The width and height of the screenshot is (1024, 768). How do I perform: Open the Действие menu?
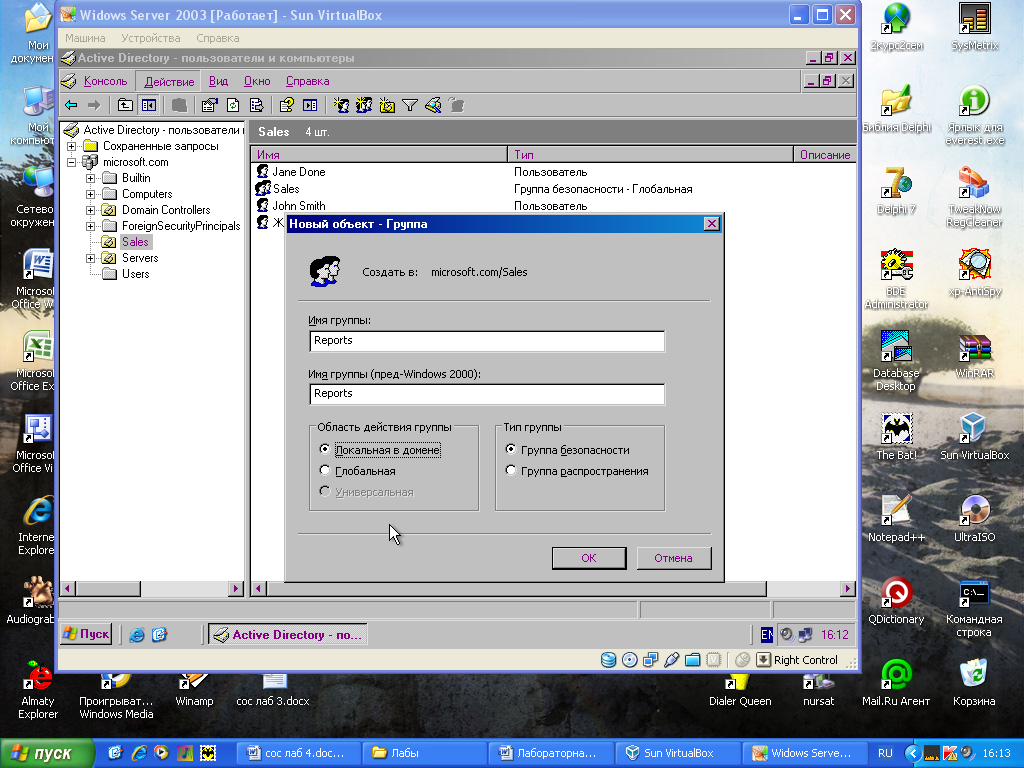click(x=169, y=82)
